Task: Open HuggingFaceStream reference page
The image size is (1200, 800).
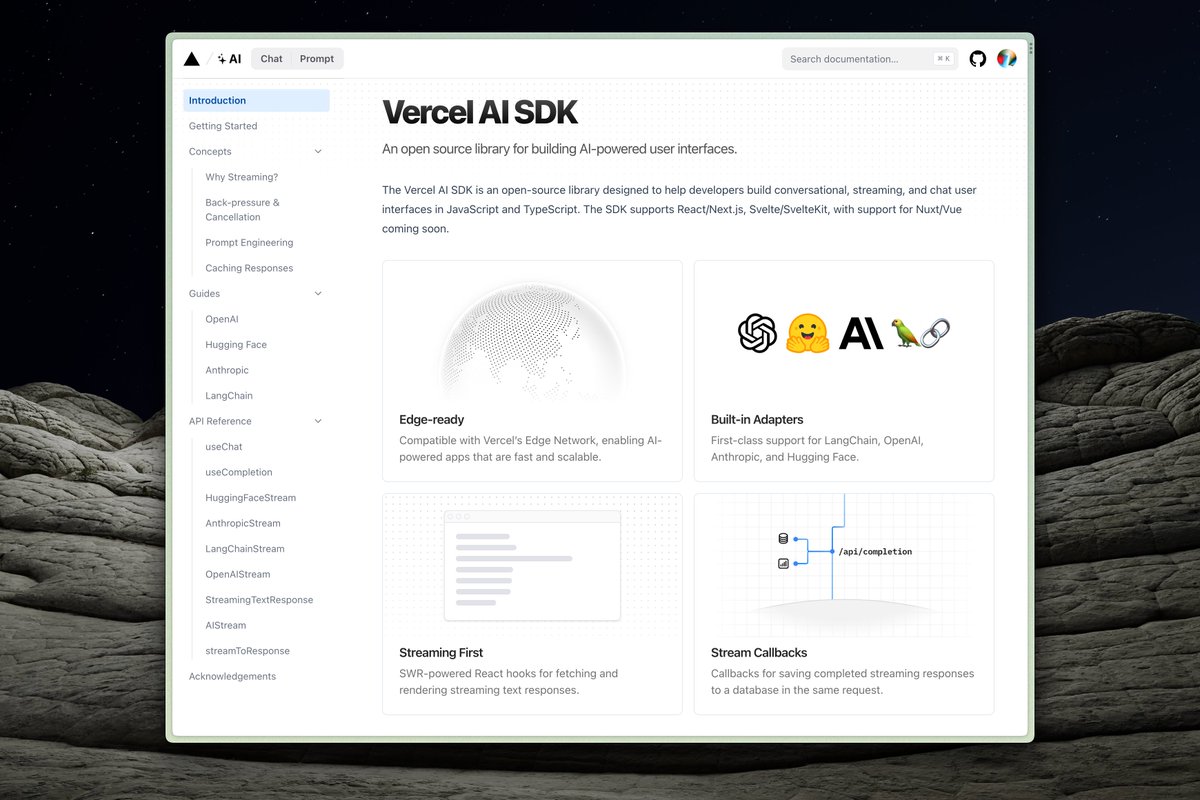Action: 251,498
